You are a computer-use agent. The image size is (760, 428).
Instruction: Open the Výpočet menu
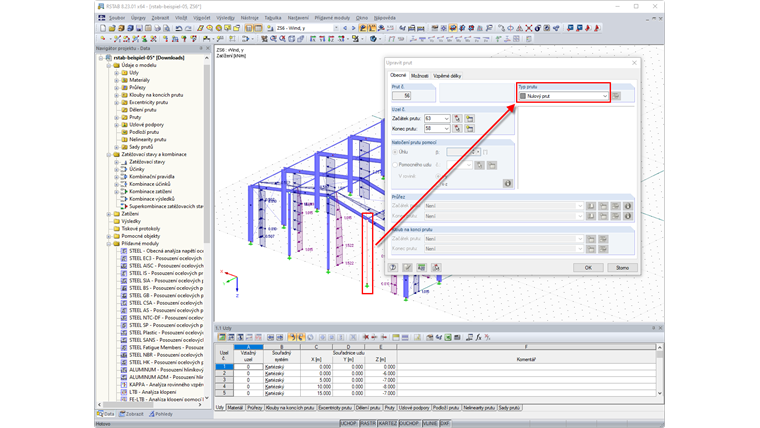202,18
